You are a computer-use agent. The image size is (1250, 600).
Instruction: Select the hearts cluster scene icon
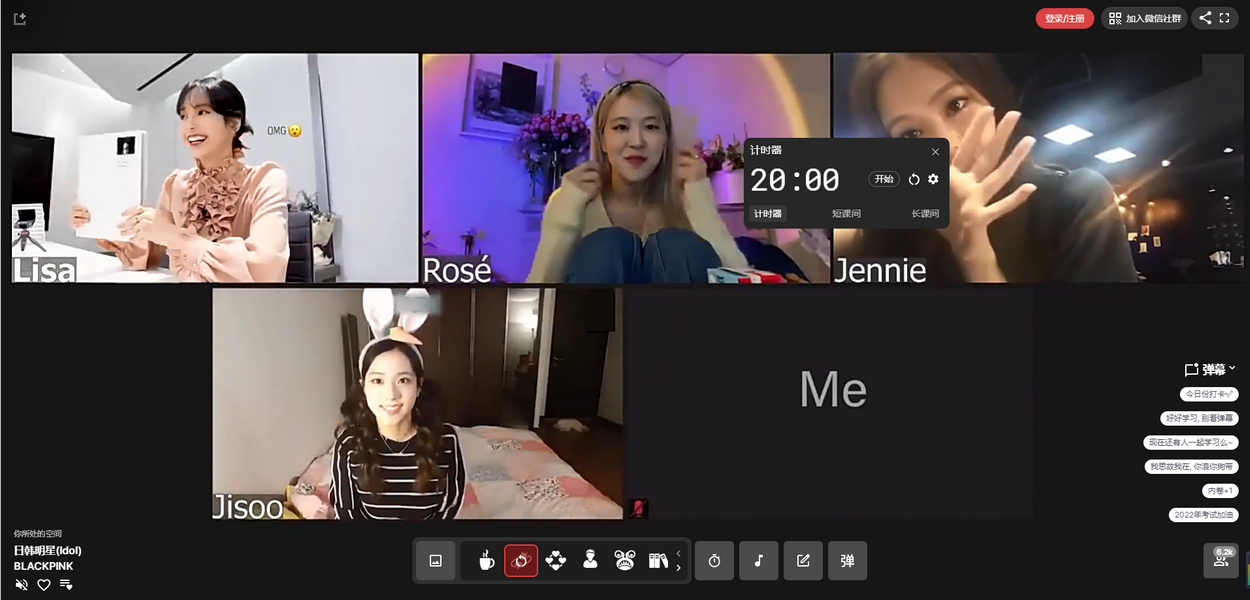pos(556,561)
